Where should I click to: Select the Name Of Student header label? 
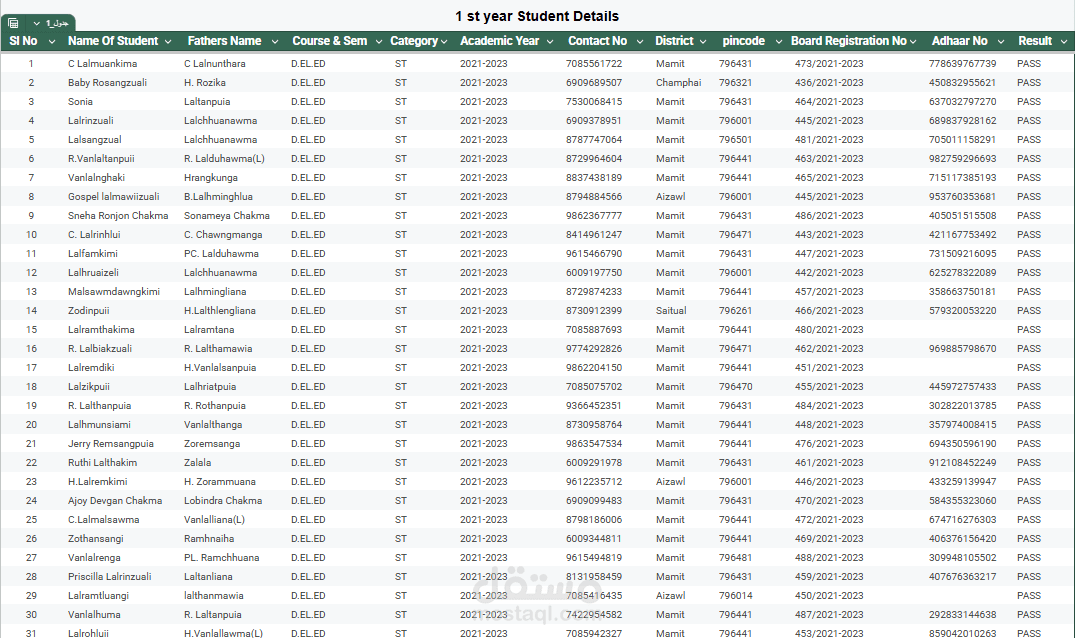pos(113,41)
